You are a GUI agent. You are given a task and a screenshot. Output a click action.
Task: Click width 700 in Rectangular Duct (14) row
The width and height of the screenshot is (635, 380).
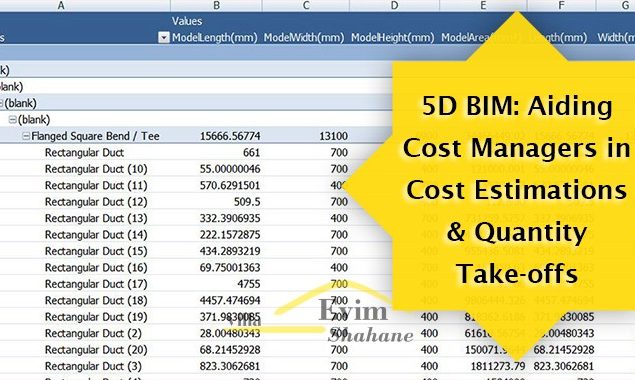pos(339,235)
